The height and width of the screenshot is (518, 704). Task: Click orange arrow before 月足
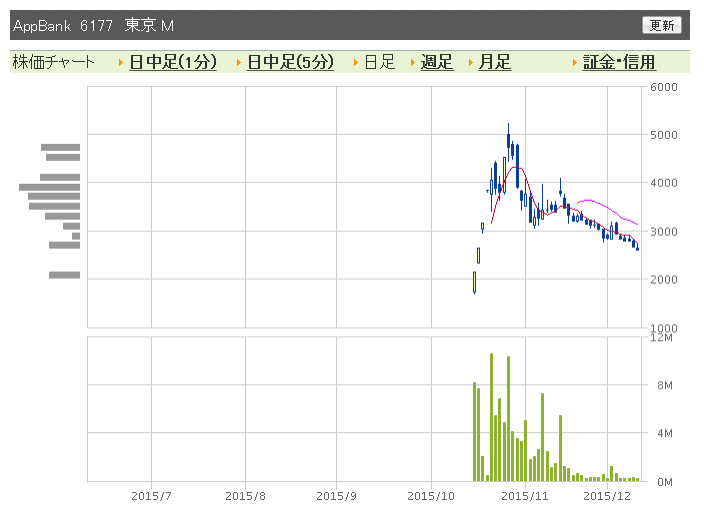coord(471,62)
